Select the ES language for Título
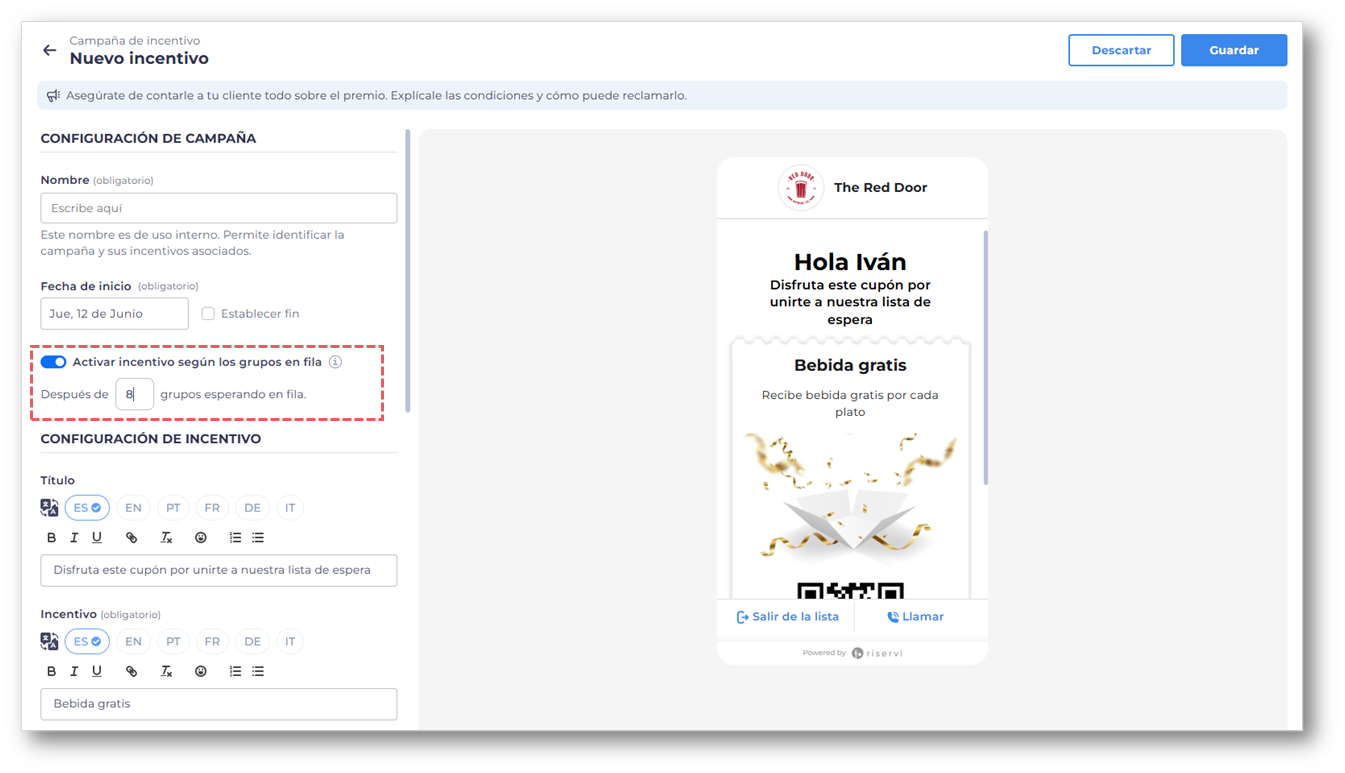Screen dimensions: 1345x773 coord(87,508)
